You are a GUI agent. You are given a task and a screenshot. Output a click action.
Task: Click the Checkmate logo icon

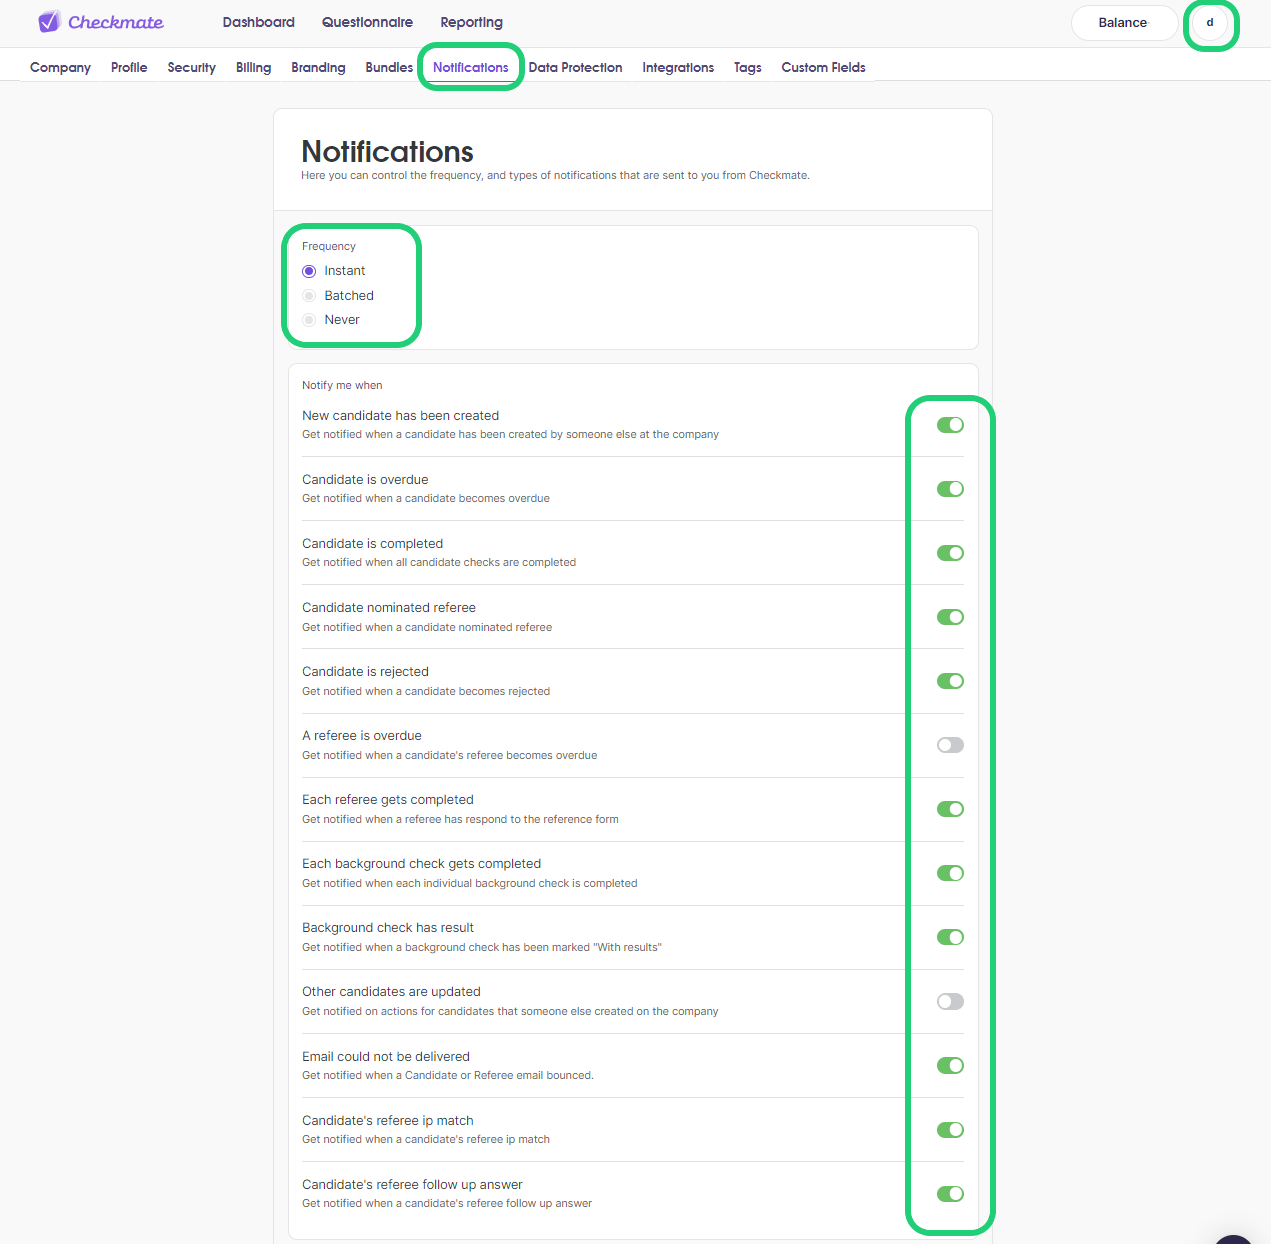pos(49,22)
